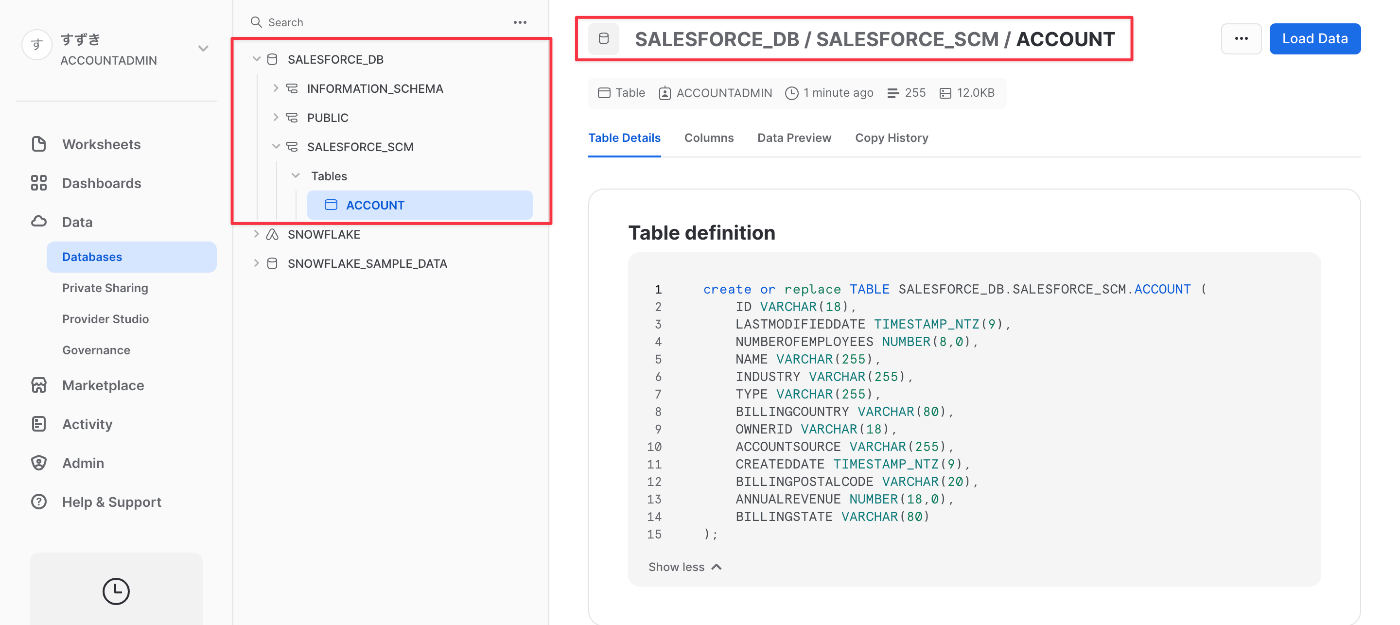Click the ACCOUNTADMIN role text under username
The width and height of the screenshot is (1400, 625).
108,60
